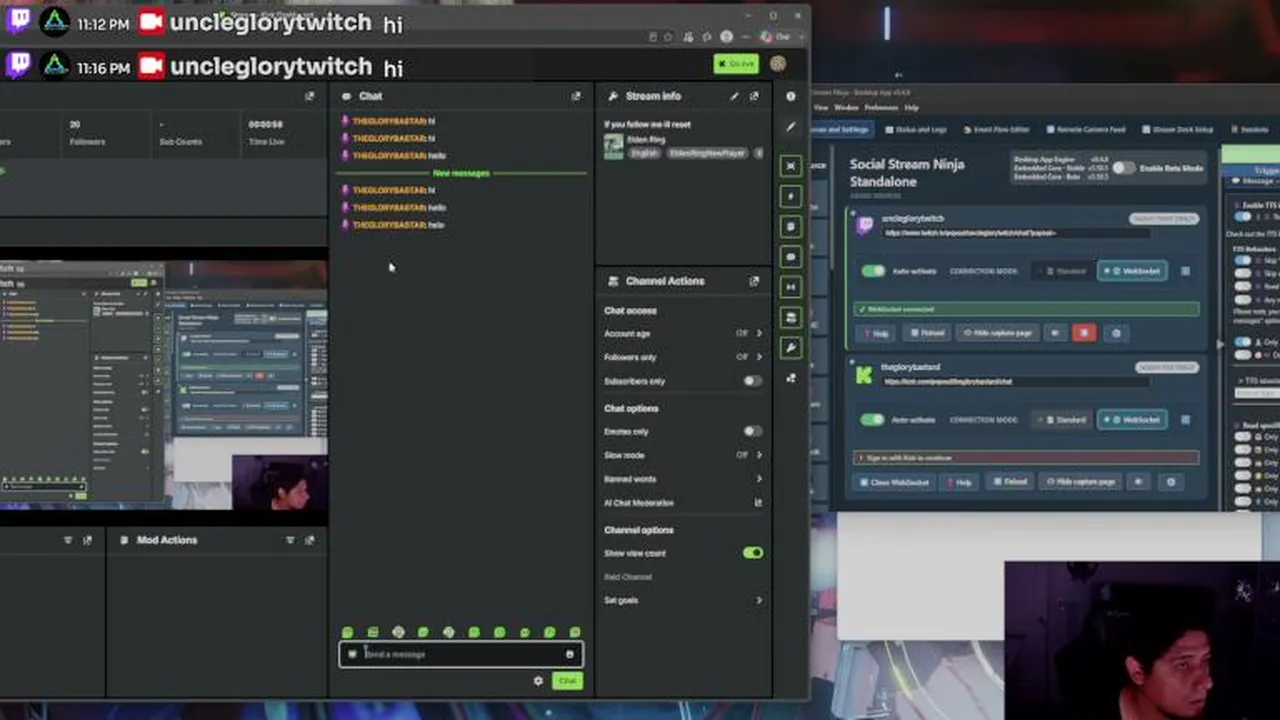Disable Show view count
This screenshot has height=720, width=1280.
(753, 553)
